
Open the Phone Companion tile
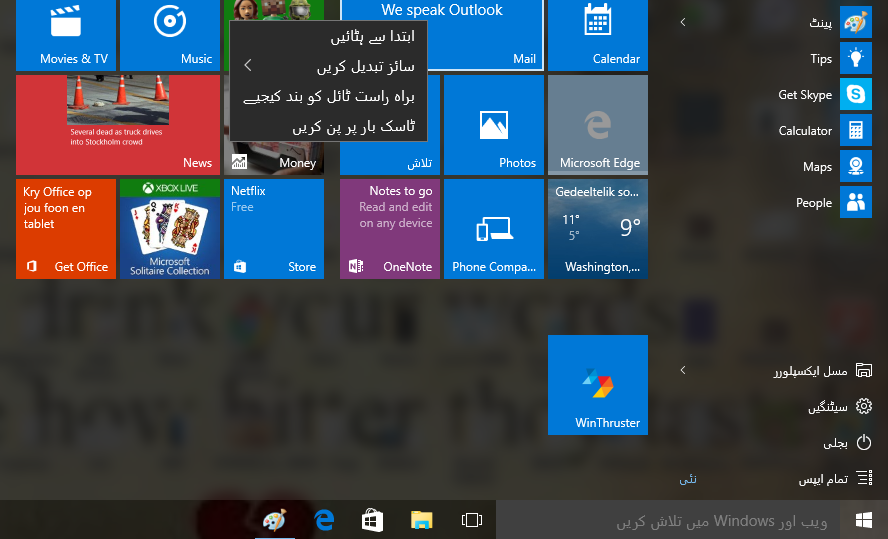pyautogui.click(x=494, y=229)
